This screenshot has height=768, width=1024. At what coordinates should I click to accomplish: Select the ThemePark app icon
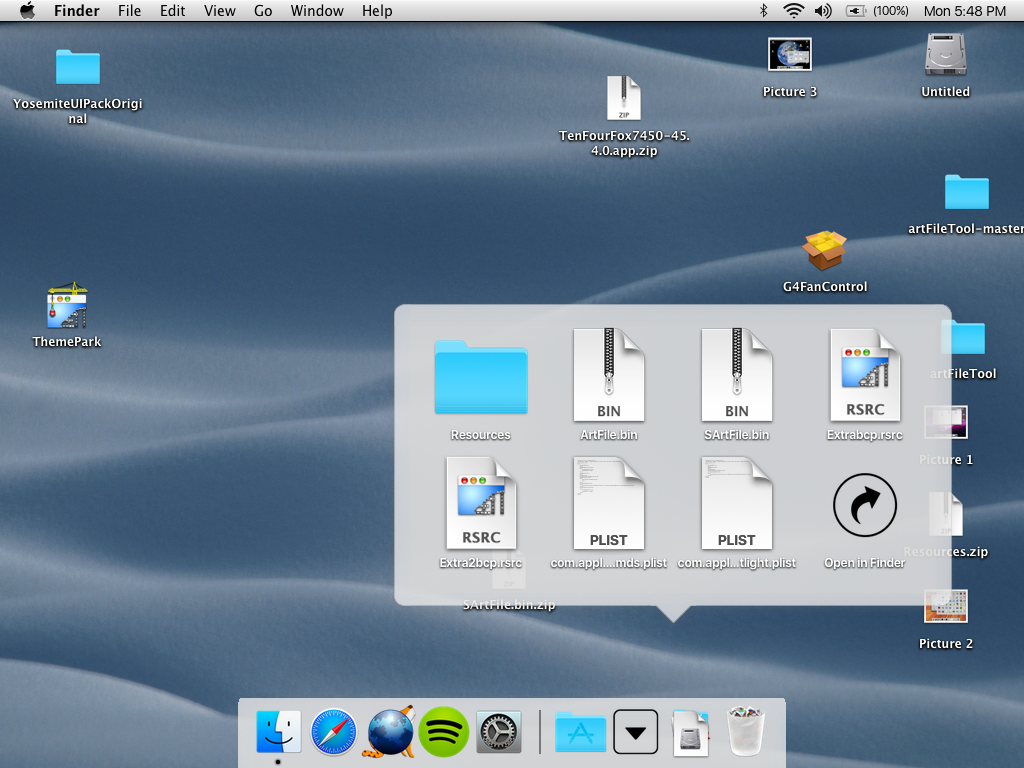point(67,305)
